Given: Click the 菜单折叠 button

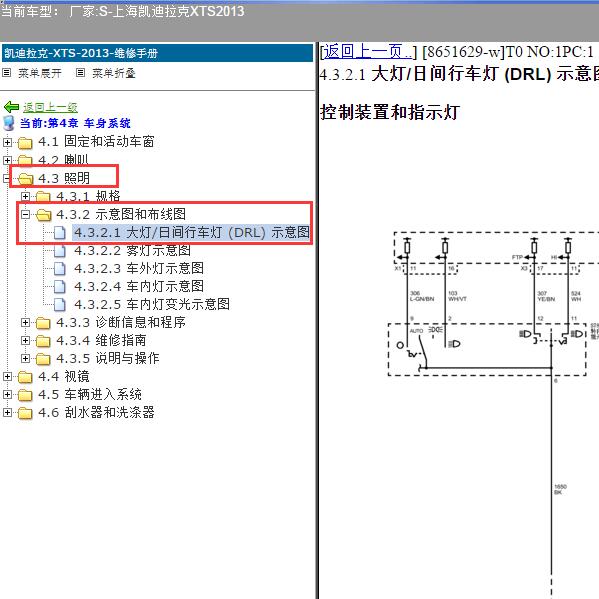Looking at the screenshot, I should tap(114, 73).
